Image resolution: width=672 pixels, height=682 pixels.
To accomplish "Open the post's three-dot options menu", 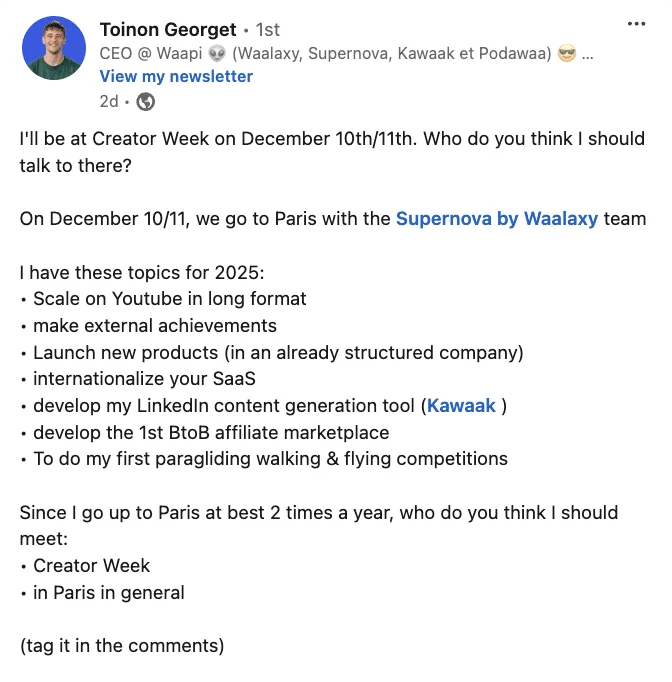I will [x=636, y=24].
